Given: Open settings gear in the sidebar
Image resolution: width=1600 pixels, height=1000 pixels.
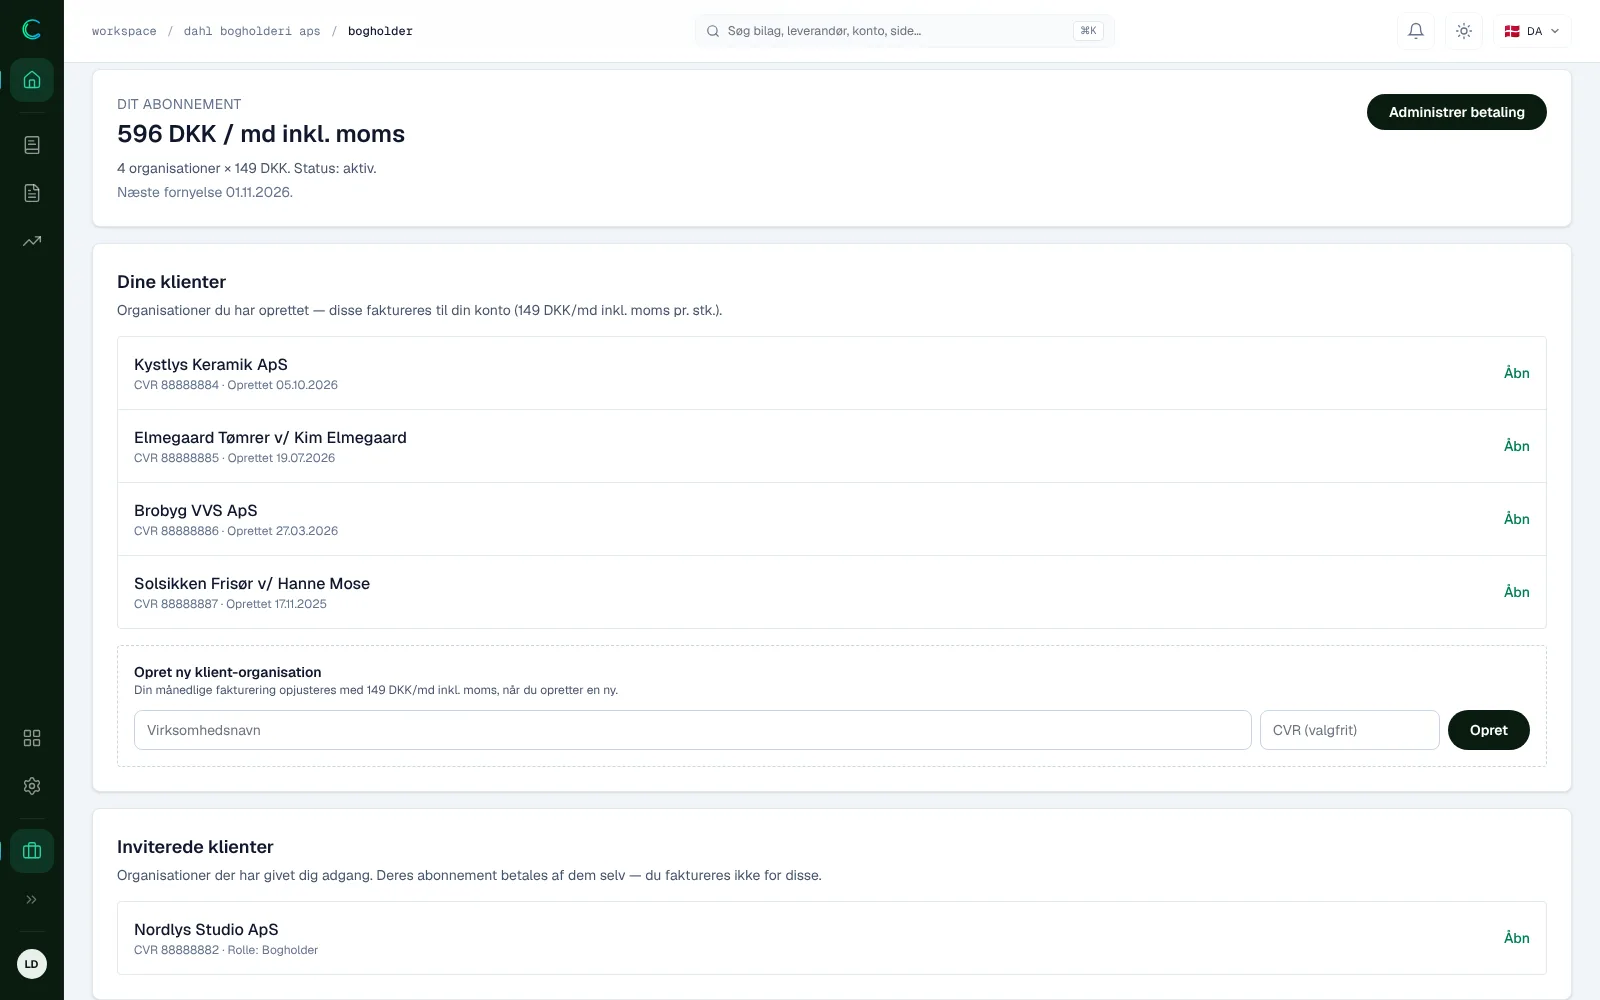Looking at the screenshot, I should tap(32, 786).
